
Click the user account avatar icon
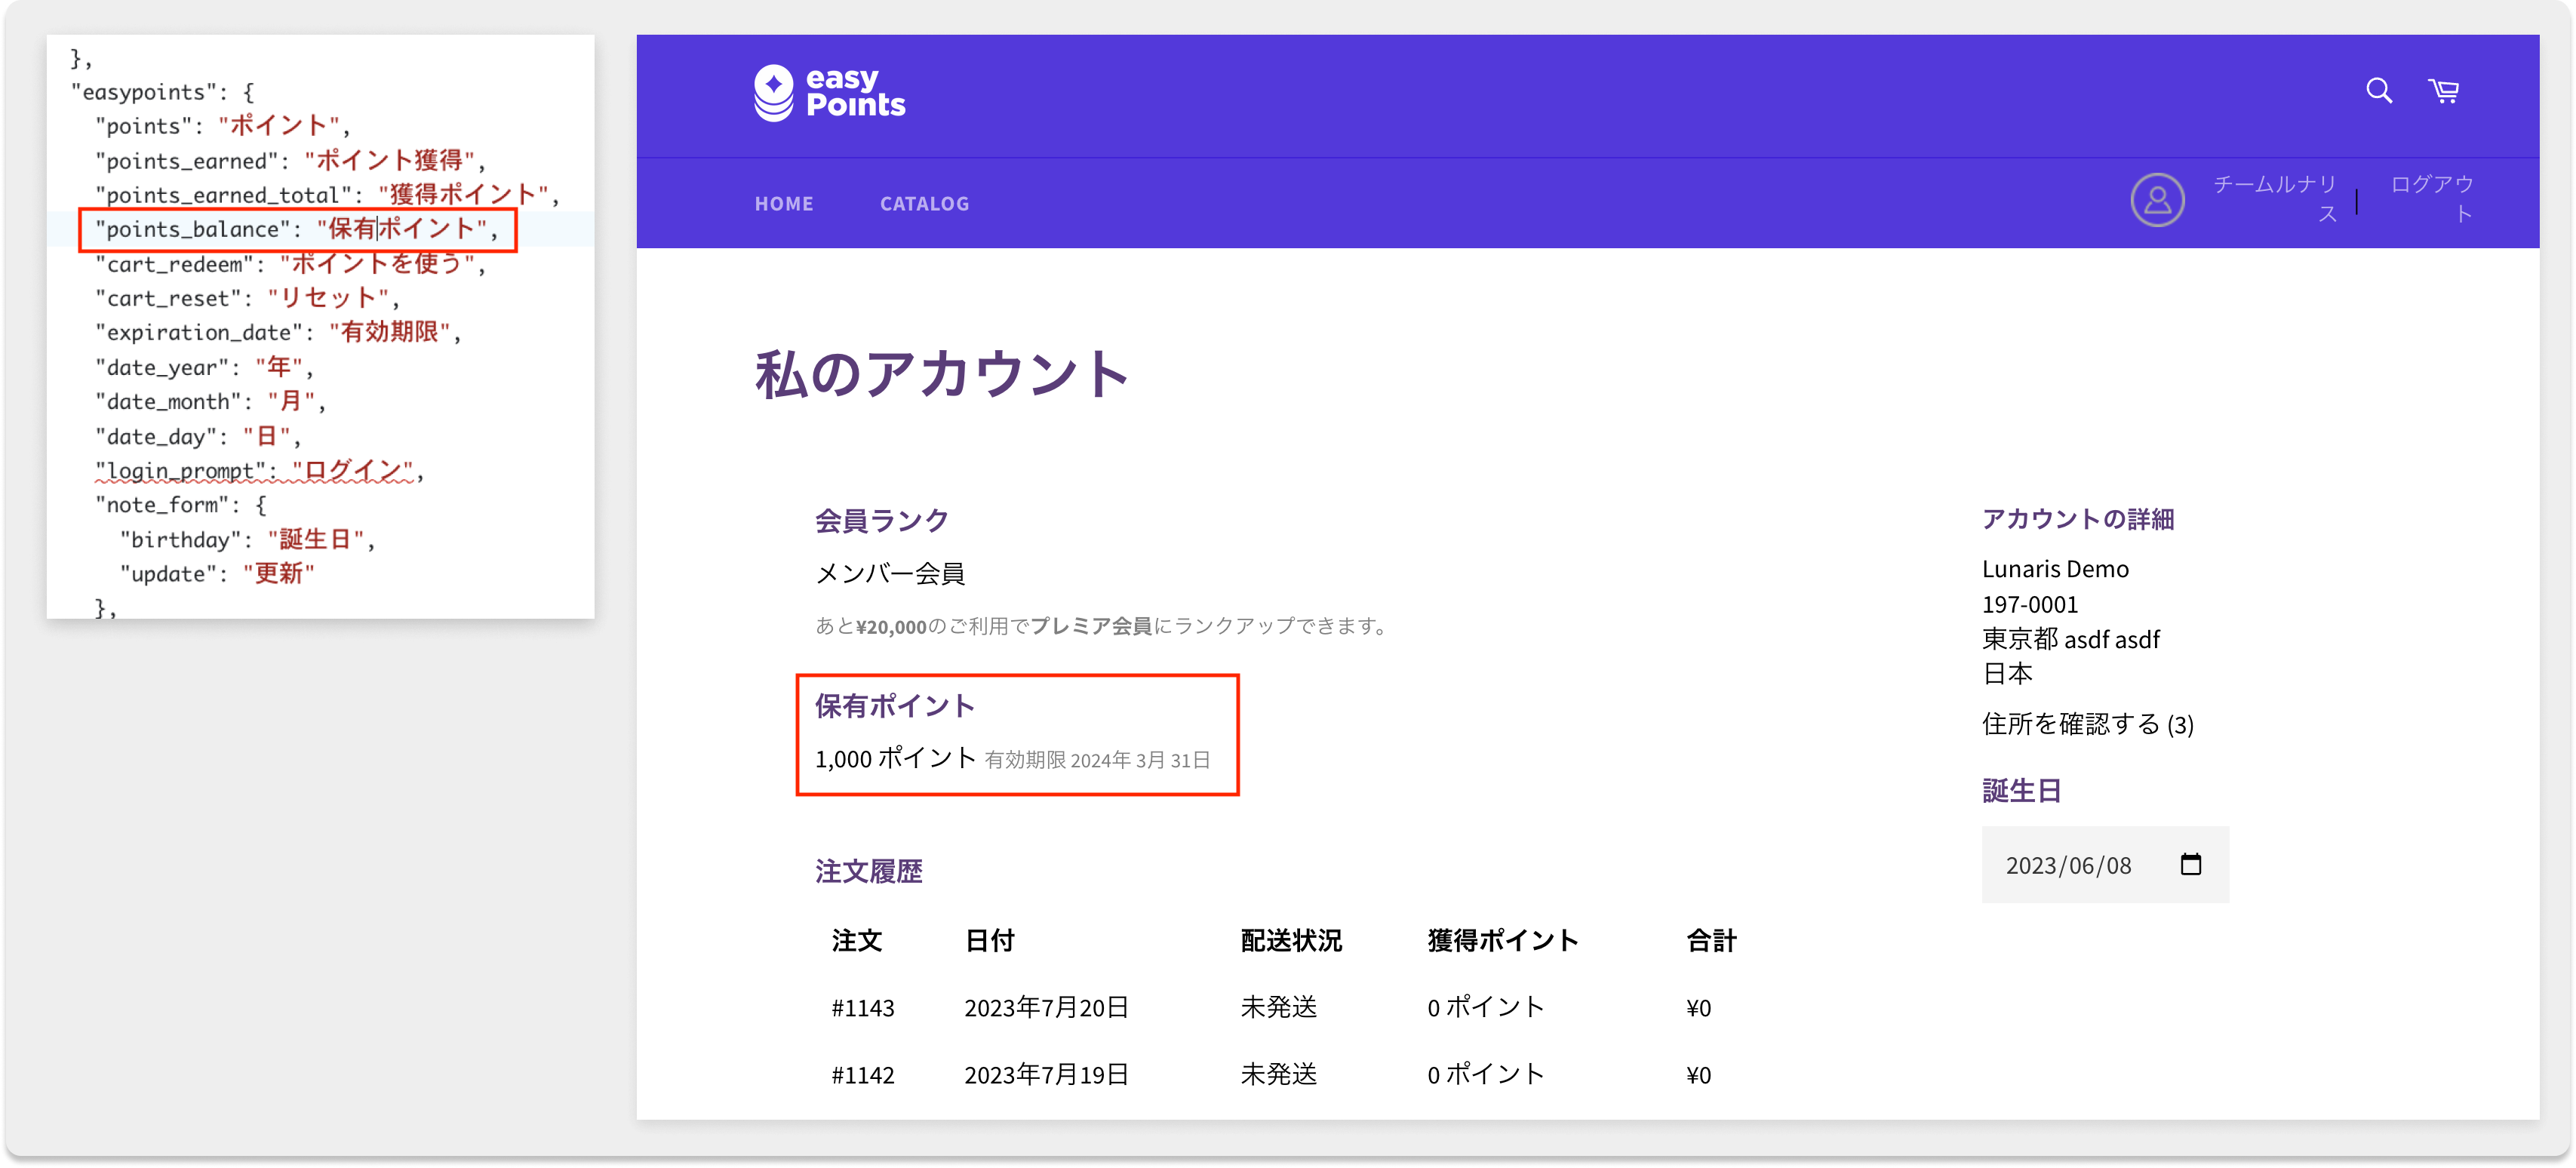point(2157,200)
